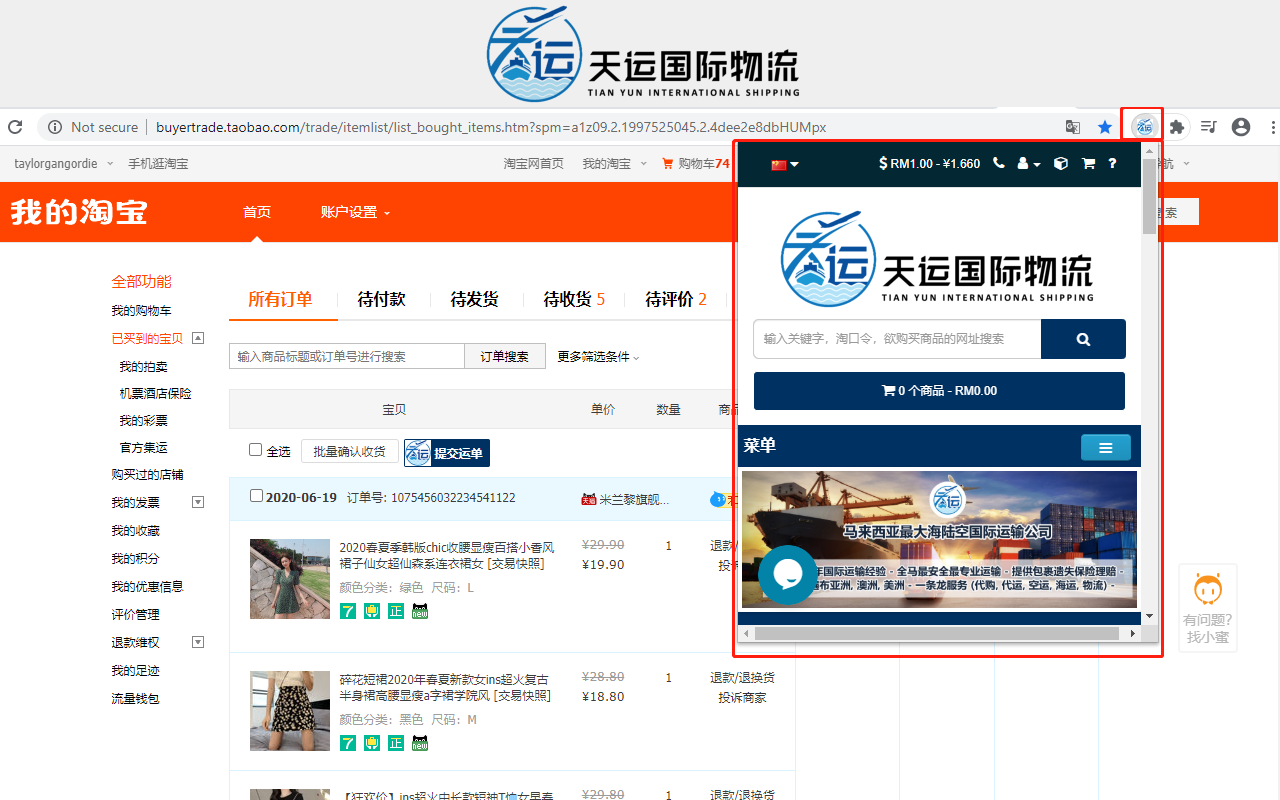Switch to the 待评价 tab

[x=676, y=299]
